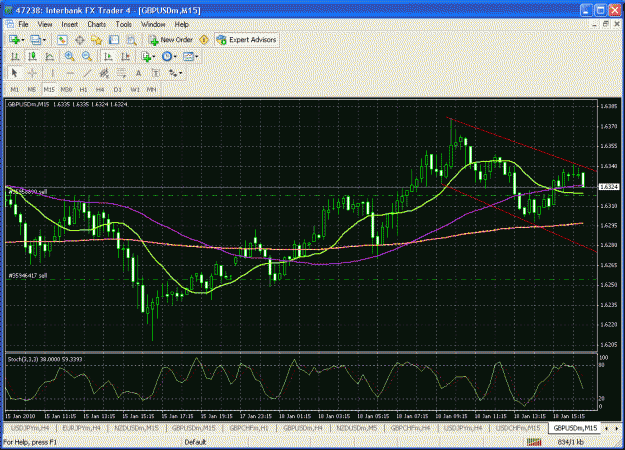Open the File menu
The width and height of the screenshot is (625, 450).
click(x=24, y=24)
